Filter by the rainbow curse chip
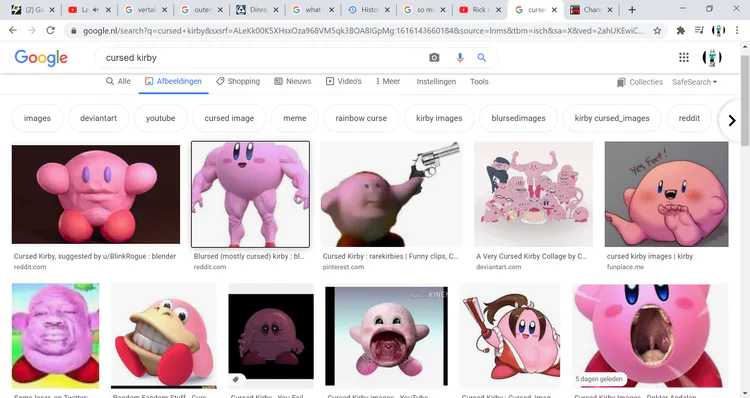This screenshot has height=398, width=750. pyautogui.click(x=361, y=118)
